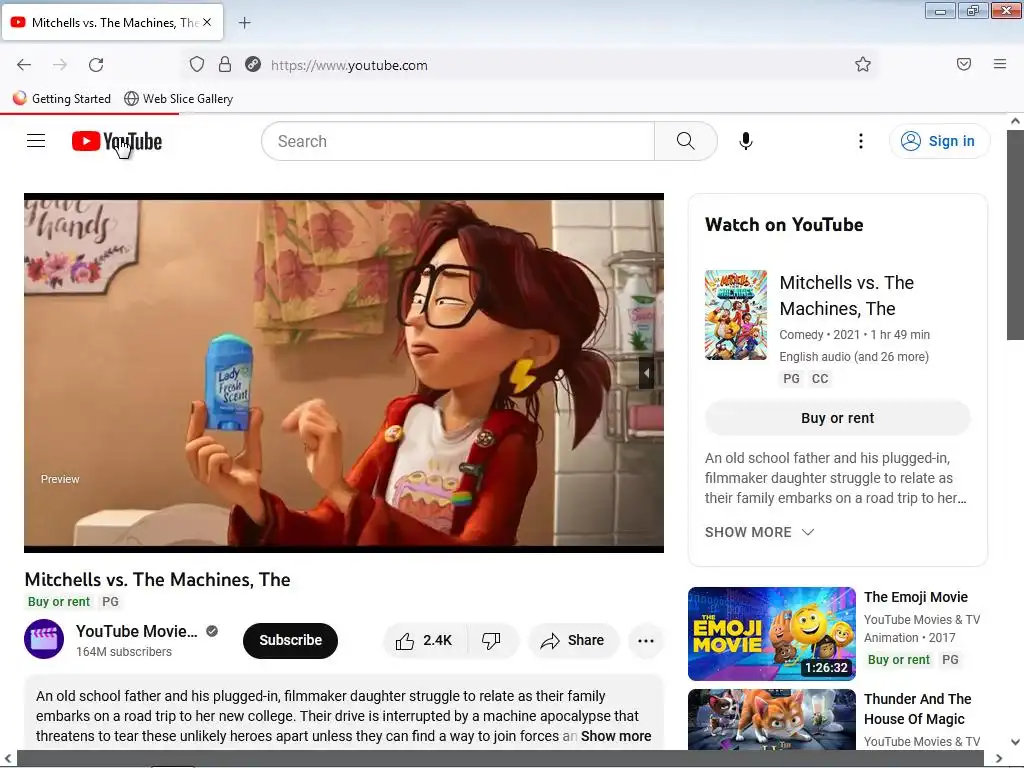Open The Emoji Movie thumbnail
Viewport: 1024px width, 768px height.
click(772, 633)
